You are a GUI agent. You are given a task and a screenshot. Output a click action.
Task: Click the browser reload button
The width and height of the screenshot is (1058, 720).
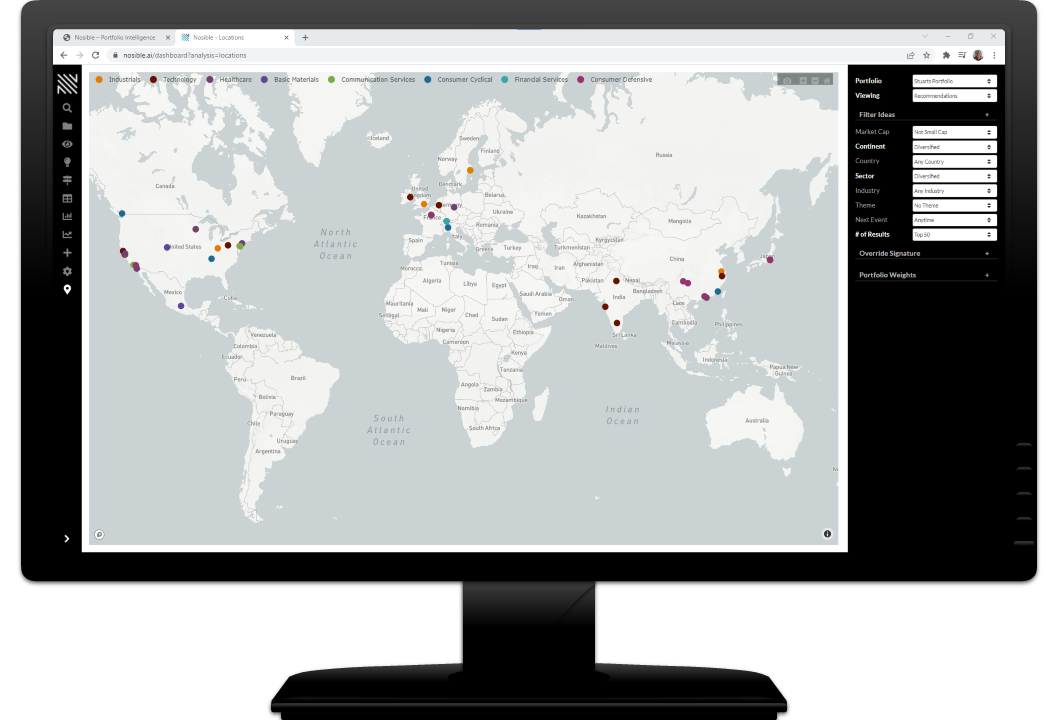(96, 55)
